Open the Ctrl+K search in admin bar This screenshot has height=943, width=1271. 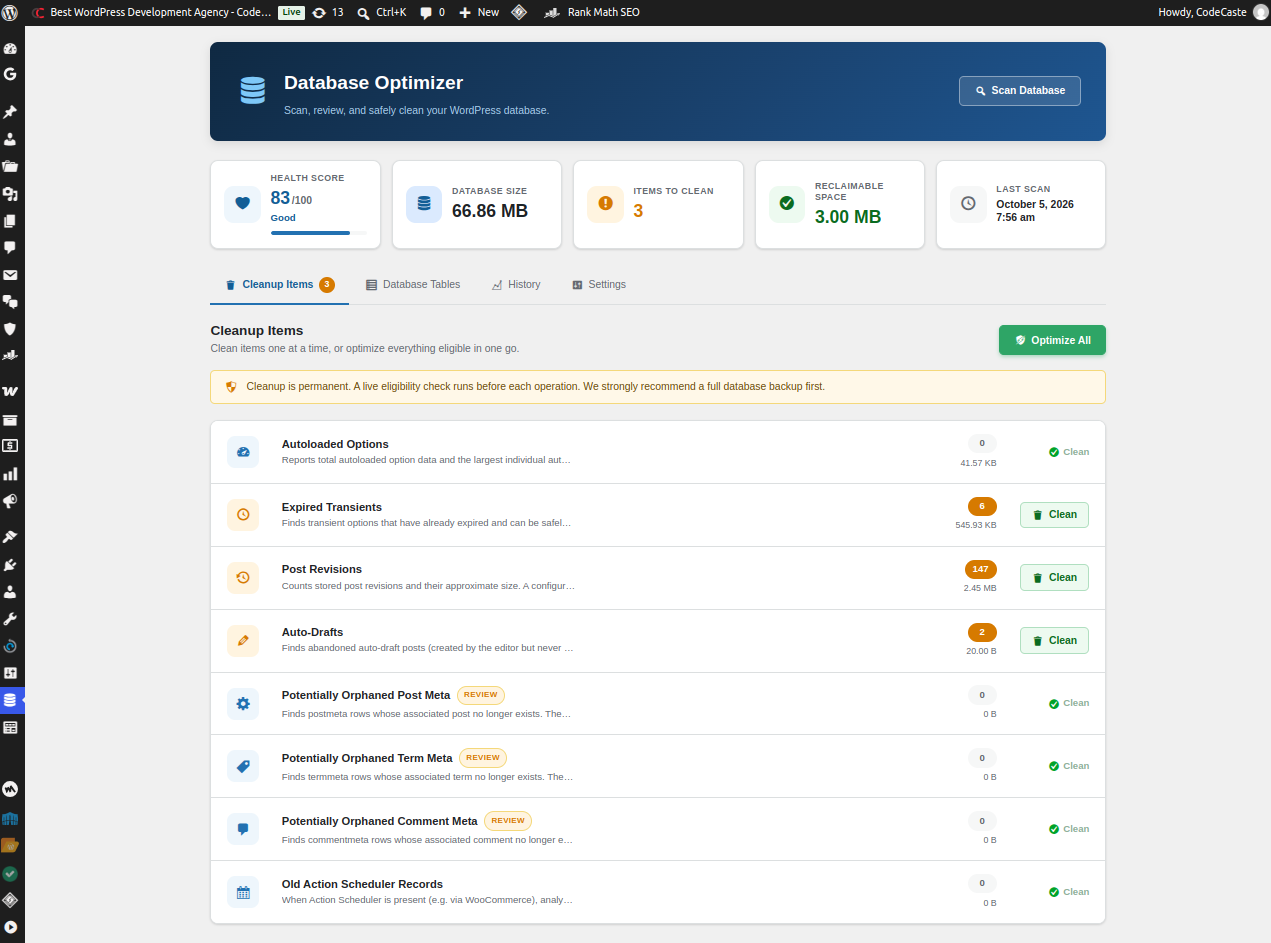(382, 12)
